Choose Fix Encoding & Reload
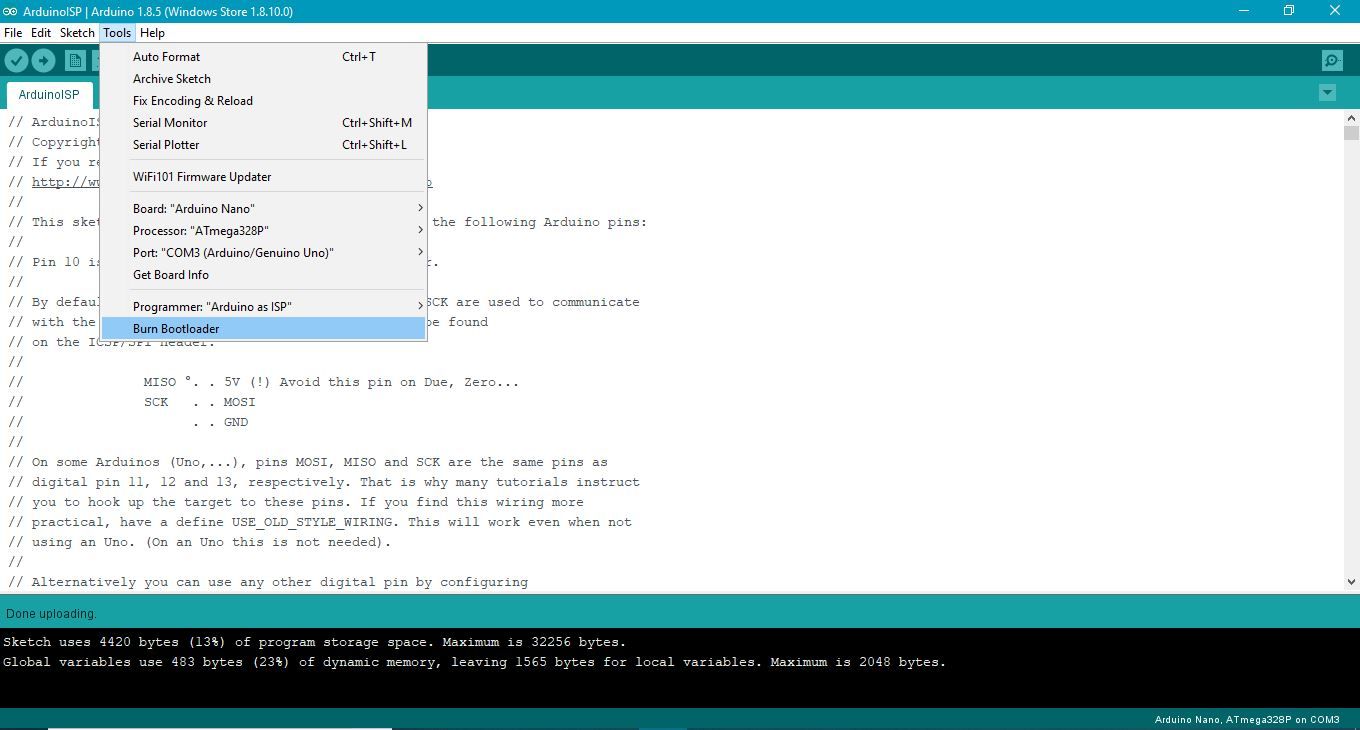This screenshot has width=1360, height=730. coord(192,100)
